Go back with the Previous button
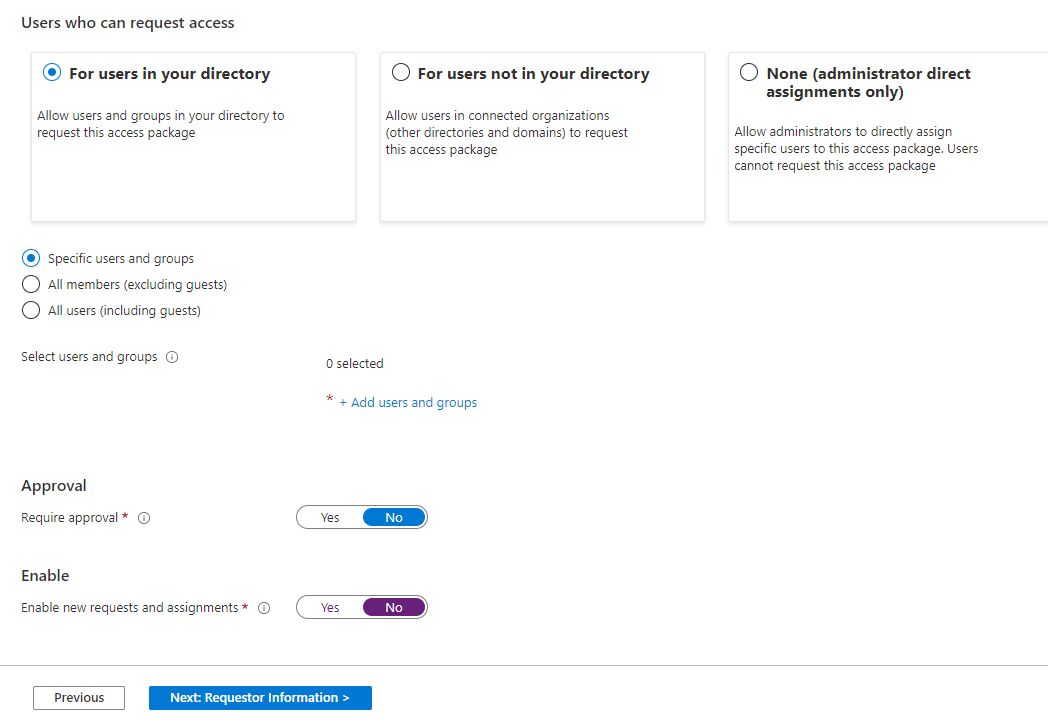Viewport: 1048px width, 726px height. point(79,698)
